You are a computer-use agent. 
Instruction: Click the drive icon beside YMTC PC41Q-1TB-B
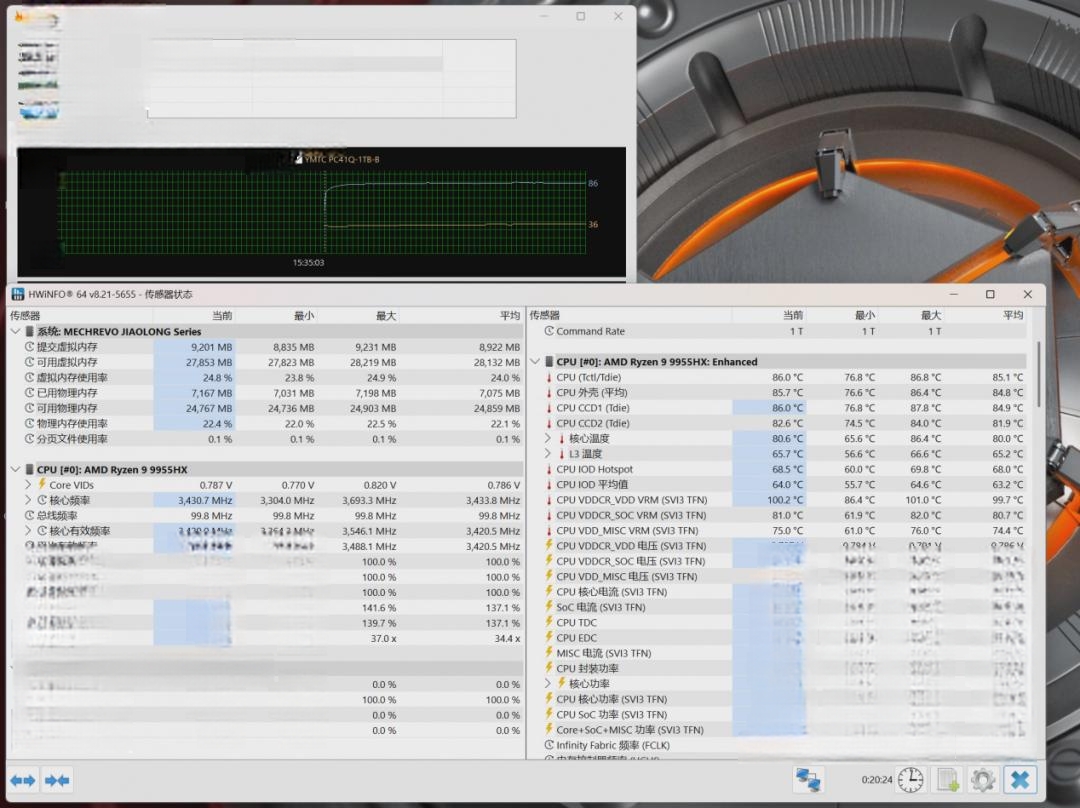(x=298, y=159)
